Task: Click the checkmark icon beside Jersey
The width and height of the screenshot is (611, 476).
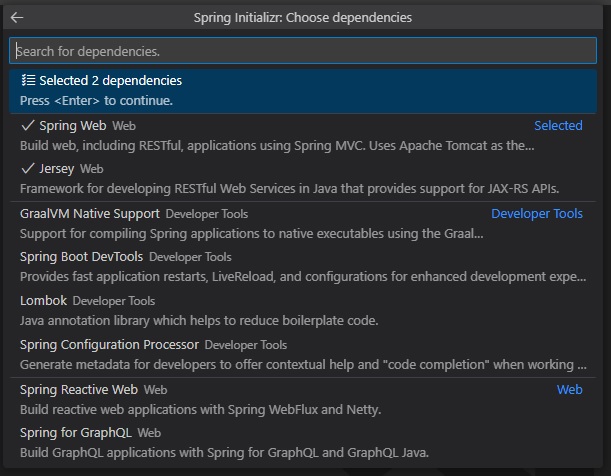Action: (x=27, y=169)
